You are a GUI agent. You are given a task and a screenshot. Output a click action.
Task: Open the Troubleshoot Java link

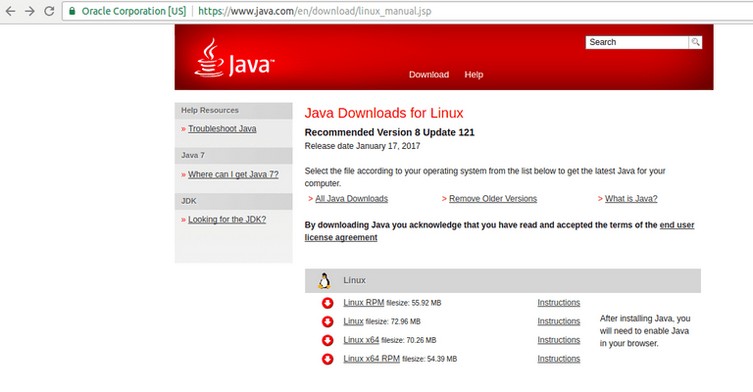222,129
